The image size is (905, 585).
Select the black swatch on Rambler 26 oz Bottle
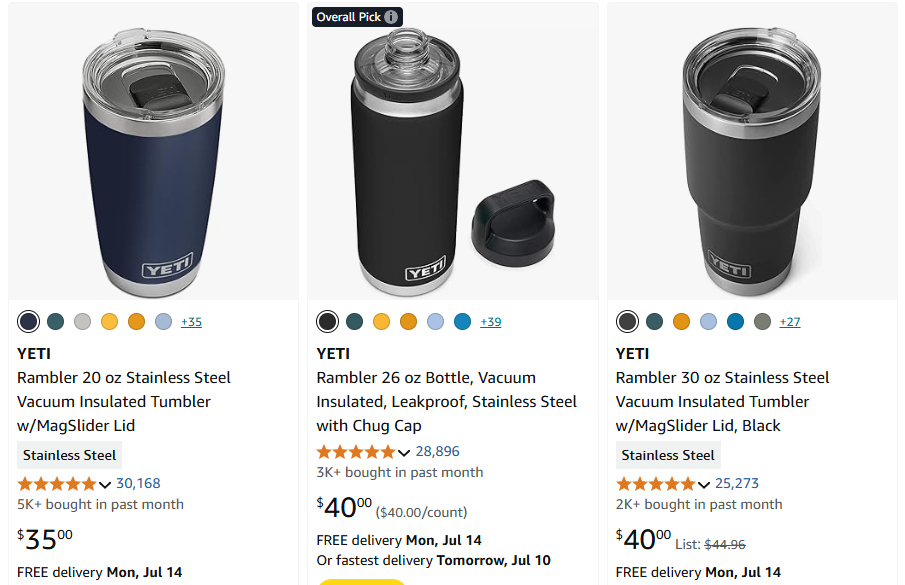click(x=327, y=321)
